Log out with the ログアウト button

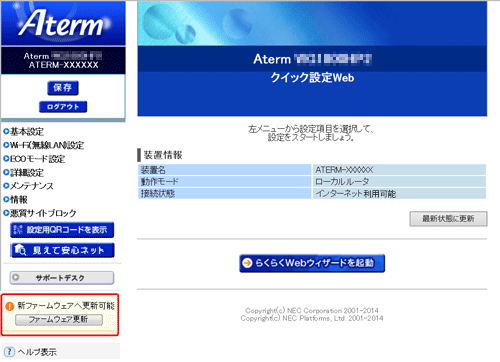pos(63,107)
